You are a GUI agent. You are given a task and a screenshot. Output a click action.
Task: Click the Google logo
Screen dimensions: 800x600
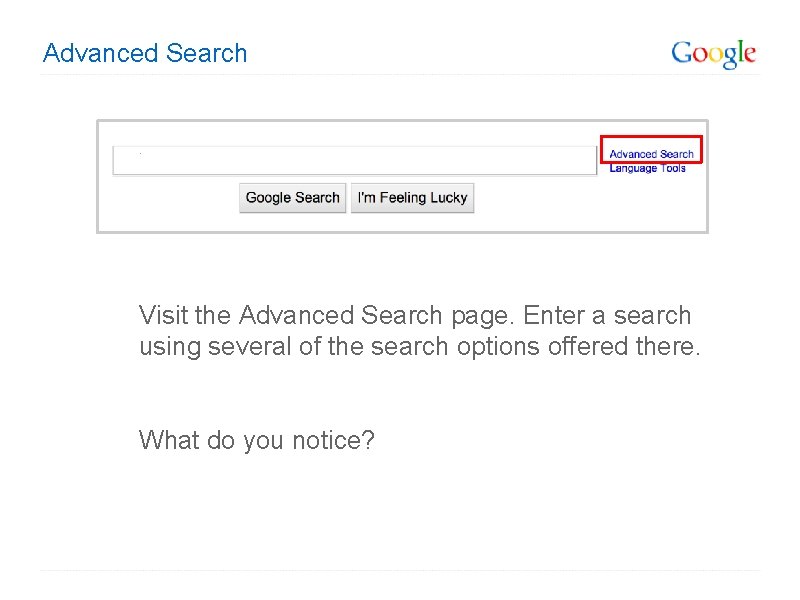tap(713, 53)
